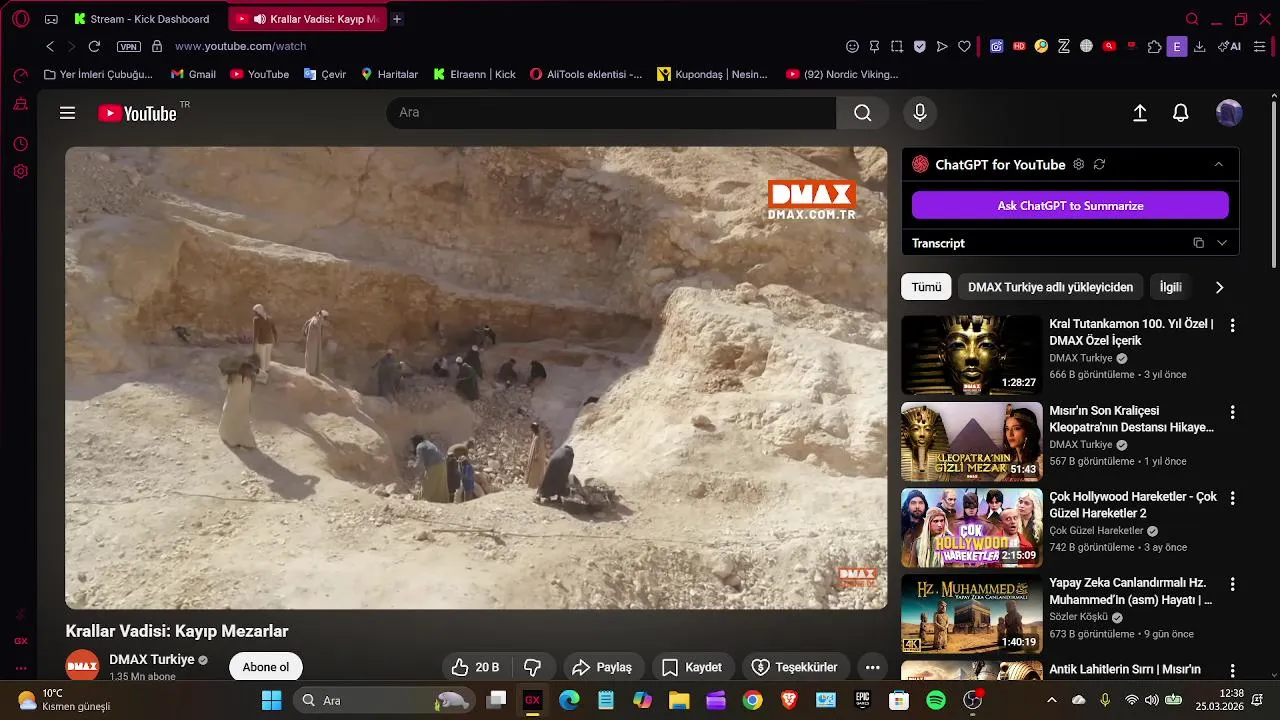This screenshot has height=720, width=1280.
Task: Click the Abone ol subscribe button
Action: click(x=266, y=667)
